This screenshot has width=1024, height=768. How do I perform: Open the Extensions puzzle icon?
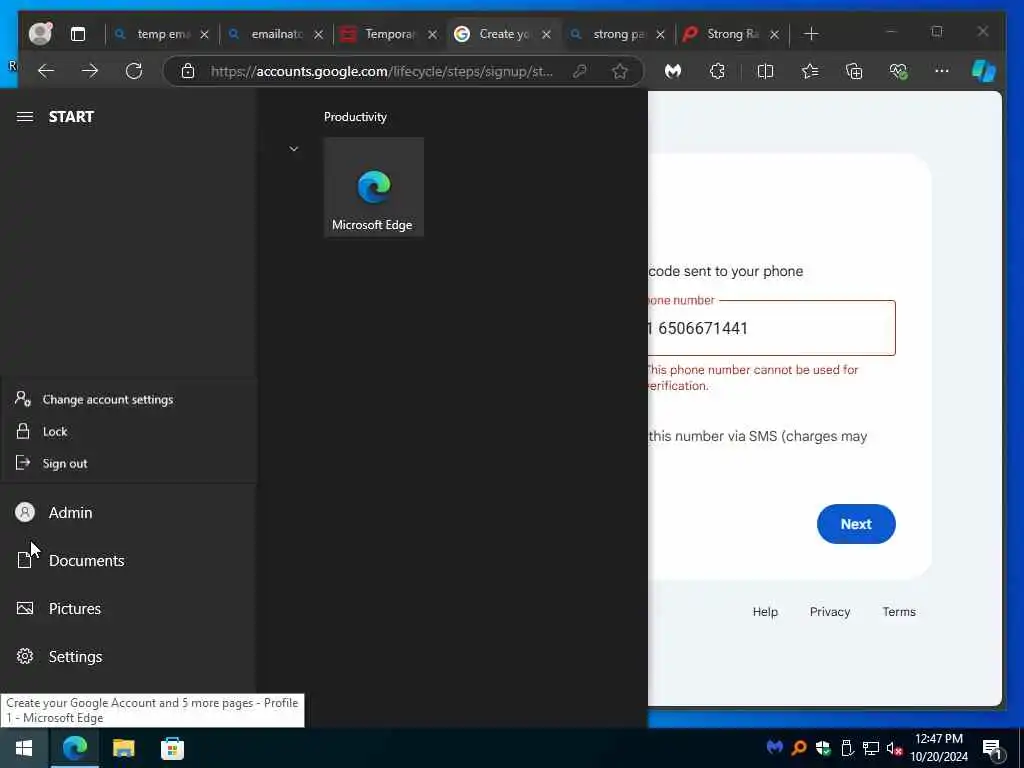click(x=717, y=71)
